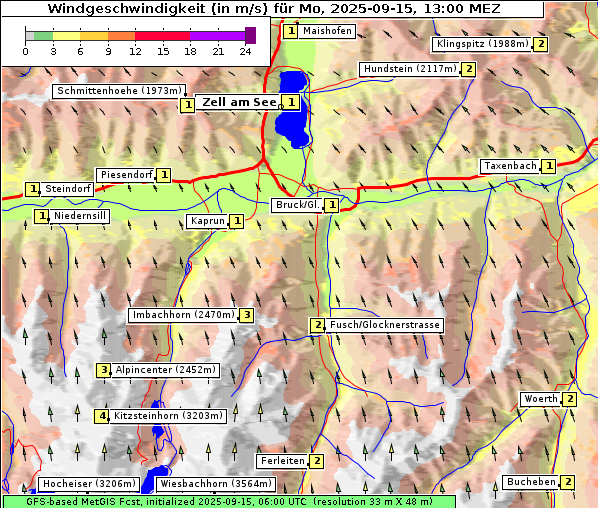The width and height of the screenshot is (598, 508).
Task: Click the purple segment of wind legend
Action: pyautogui.click(x=217, y=36)
